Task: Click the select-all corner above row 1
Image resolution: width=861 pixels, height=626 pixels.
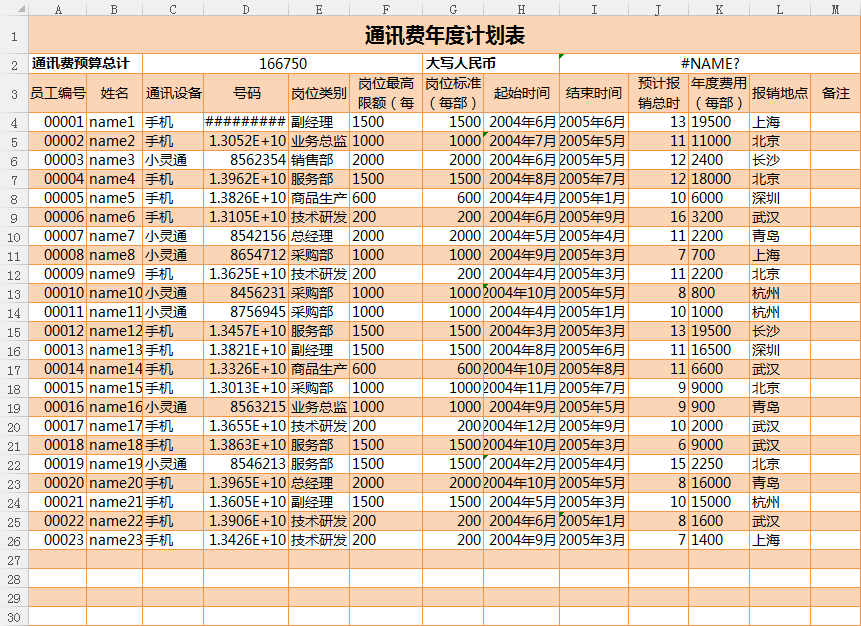Action: [14, 9]
